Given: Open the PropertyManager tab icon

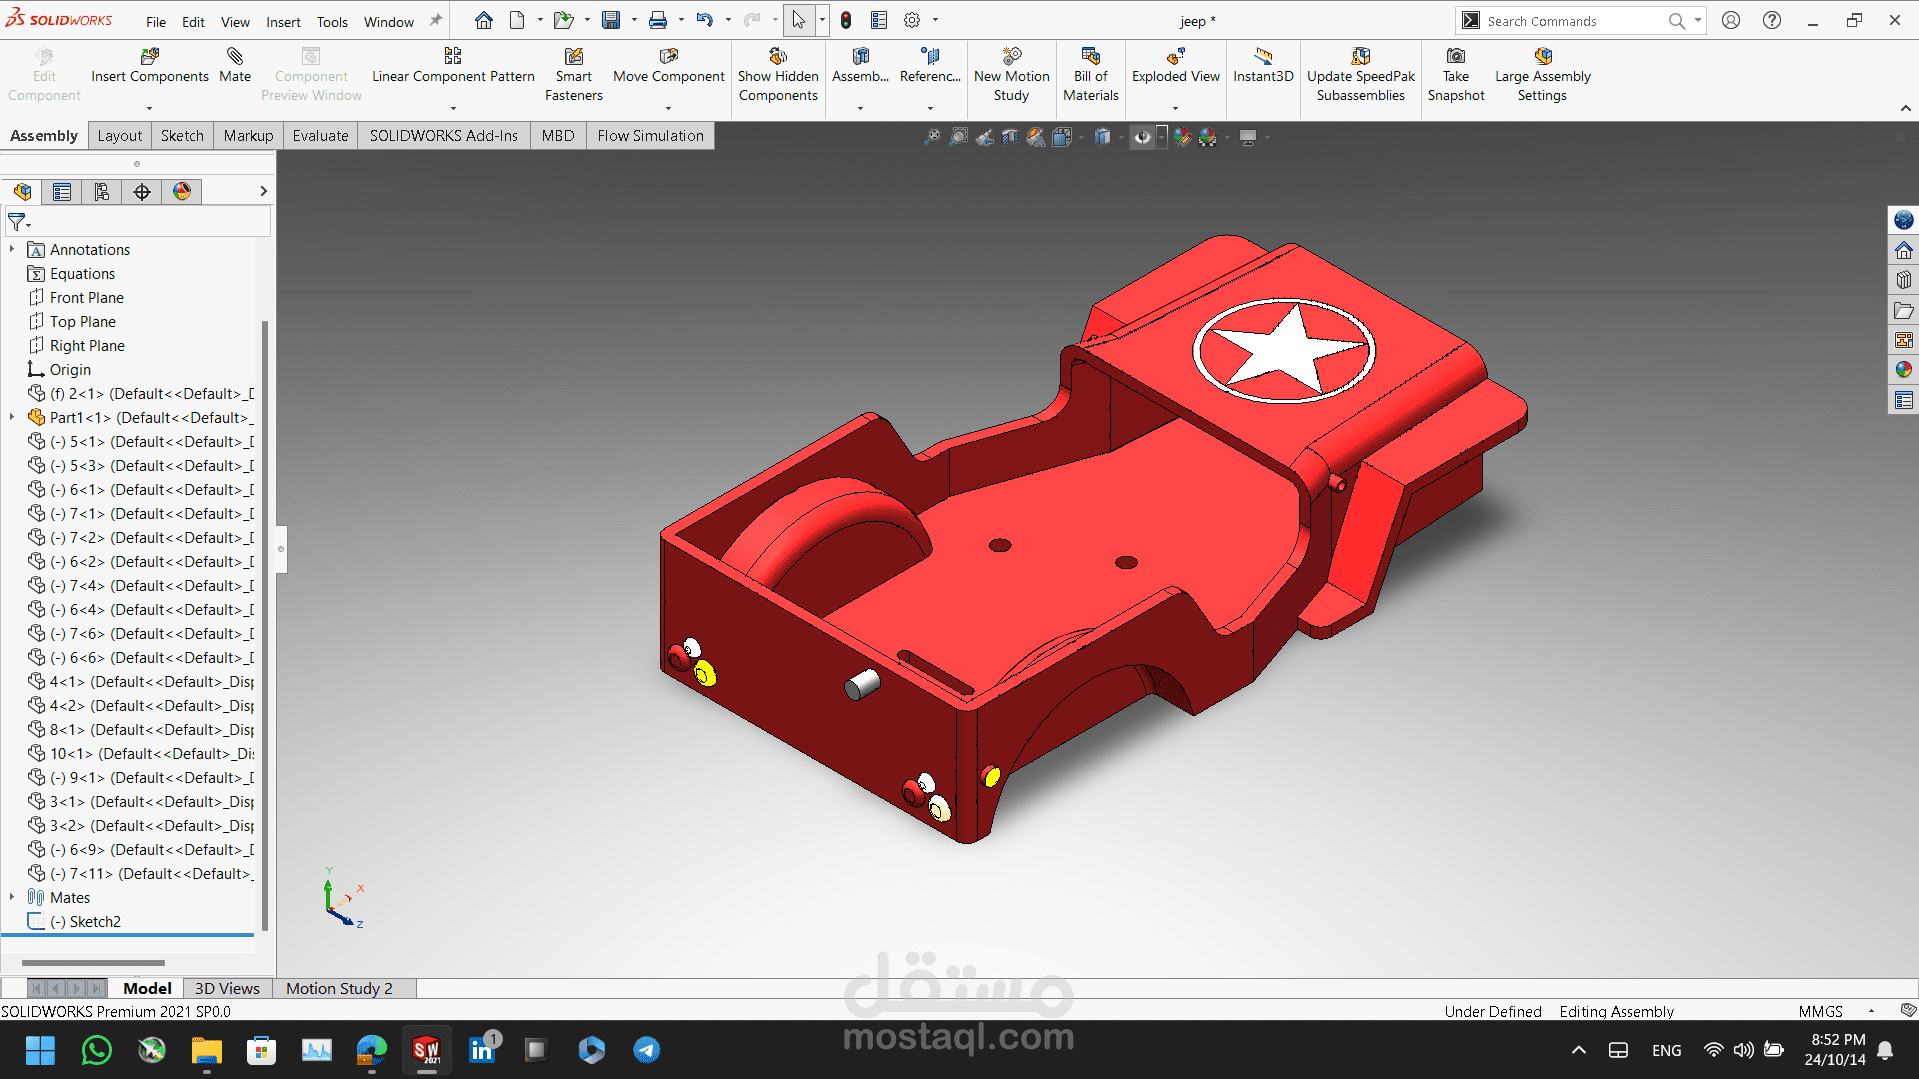Looking at the screenshot, I should click(62, 192).
